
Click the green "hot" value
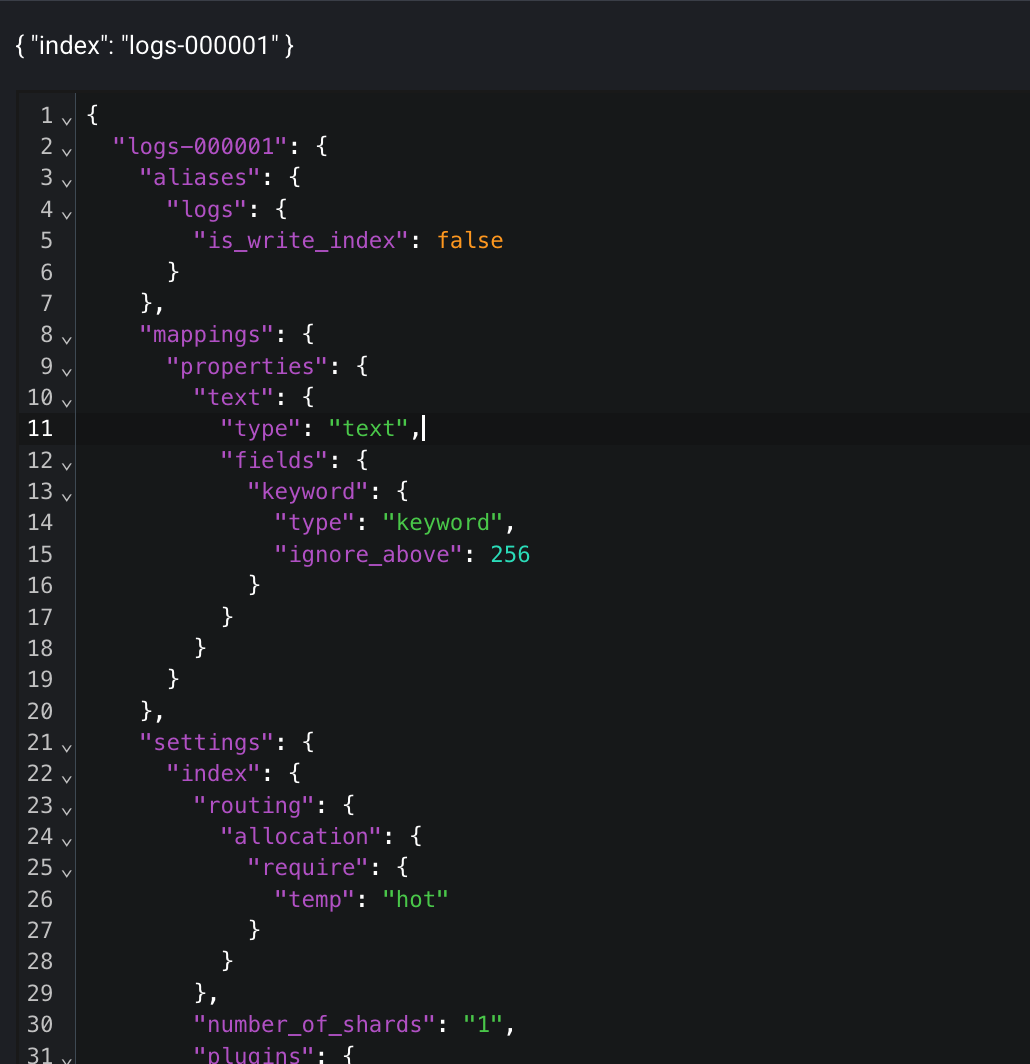415,899
